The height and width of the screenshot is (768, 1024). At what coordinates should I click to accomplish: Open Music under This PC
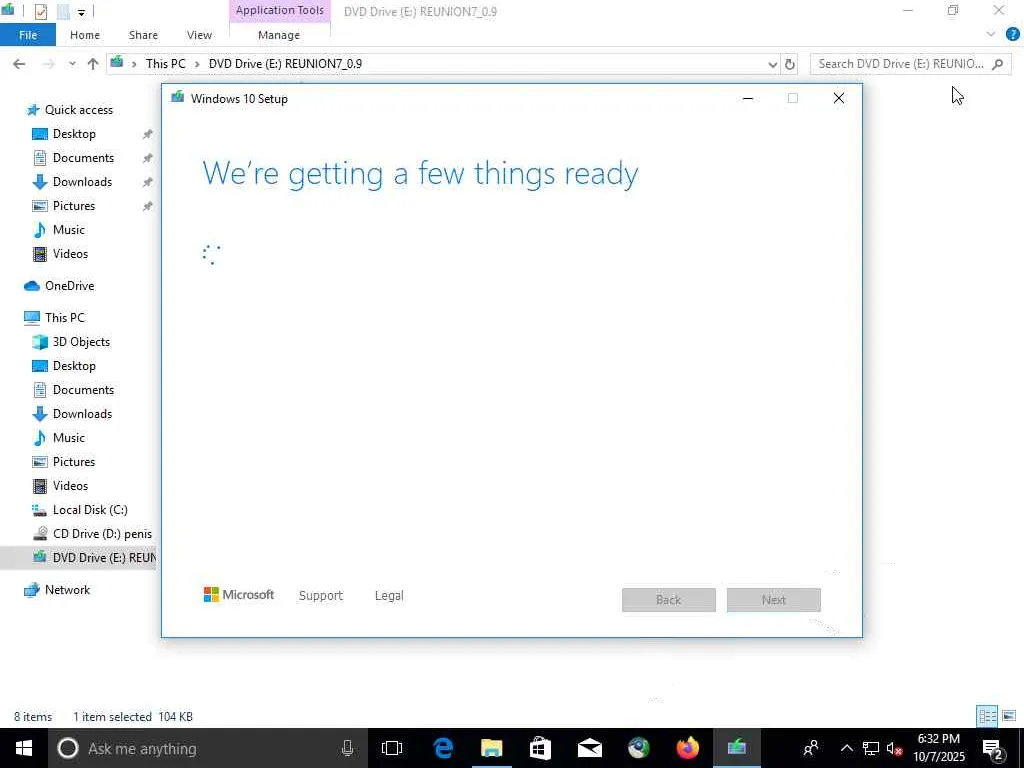(69, 438)
